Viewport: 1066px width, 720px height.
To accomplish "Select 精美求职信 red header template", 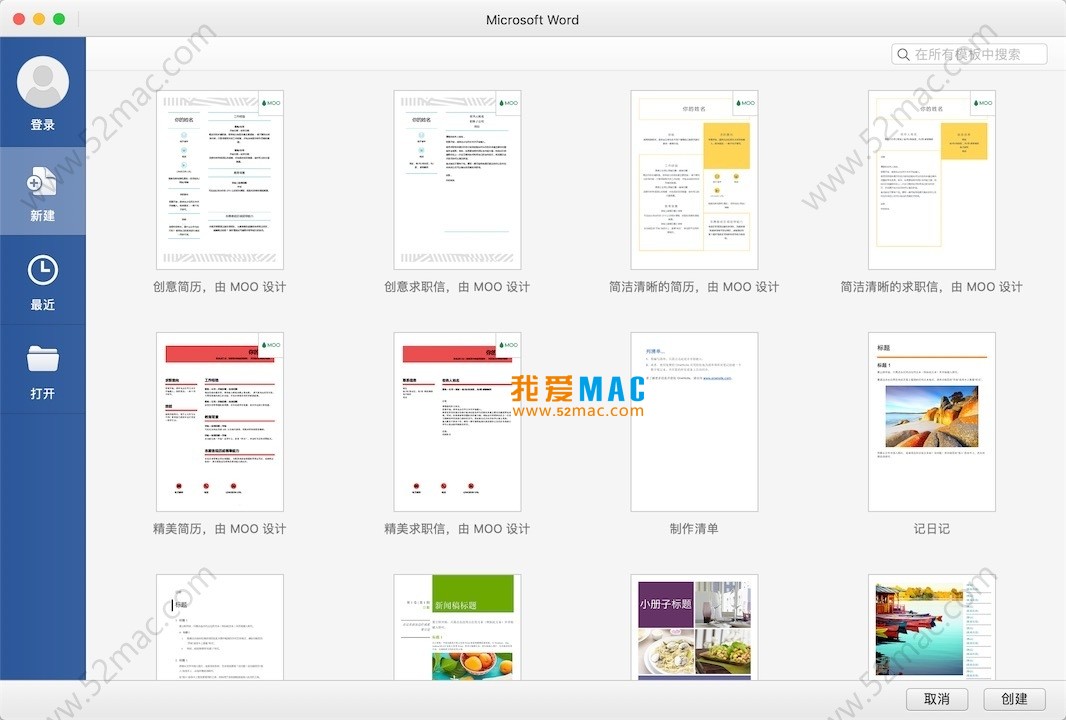I will [x=457, y=422].
